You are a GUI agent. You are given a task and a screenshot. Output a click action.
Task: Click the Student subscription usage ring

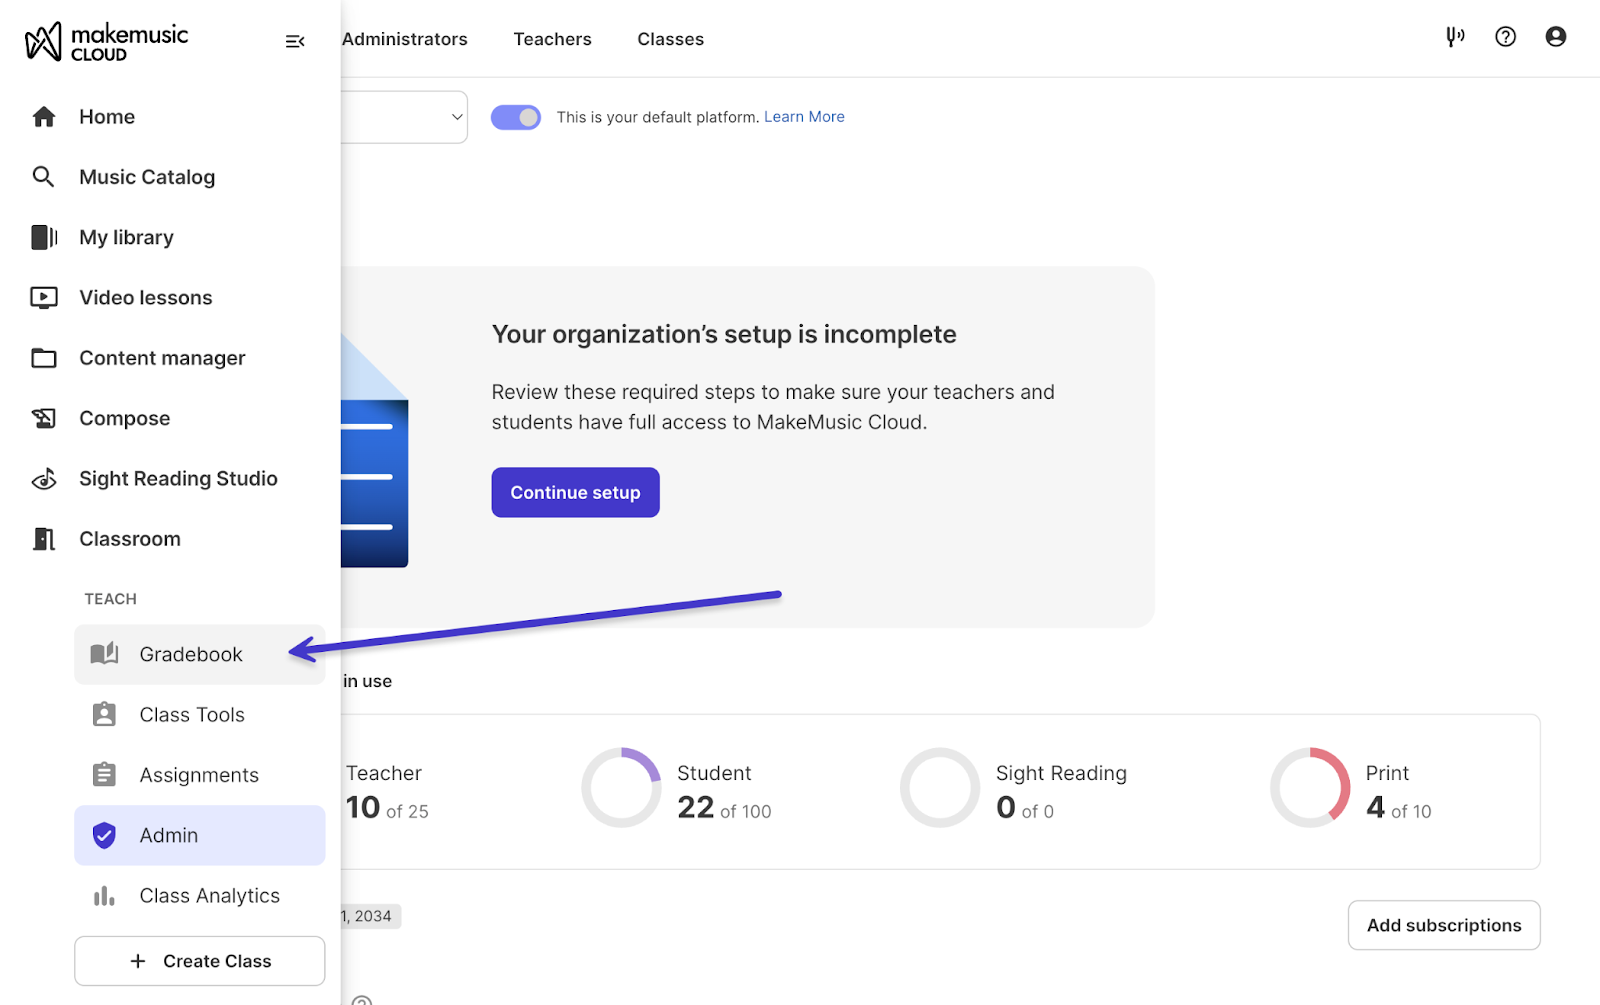(621, 788)
